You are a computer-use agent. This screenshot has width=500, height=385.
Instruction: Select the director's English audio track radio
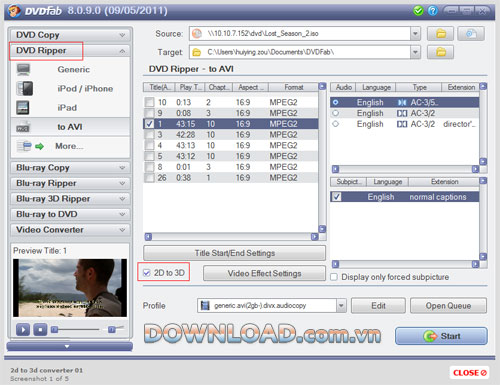(336, 124)
